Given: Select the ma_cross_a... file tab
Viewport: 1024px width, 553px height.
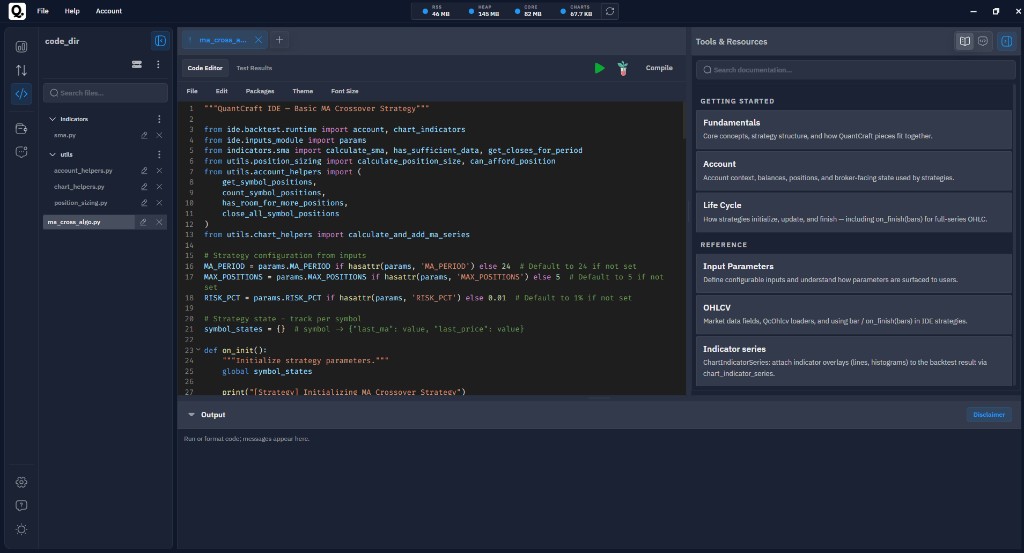Looking at the screenshot, I should click(x=222, y=40).
